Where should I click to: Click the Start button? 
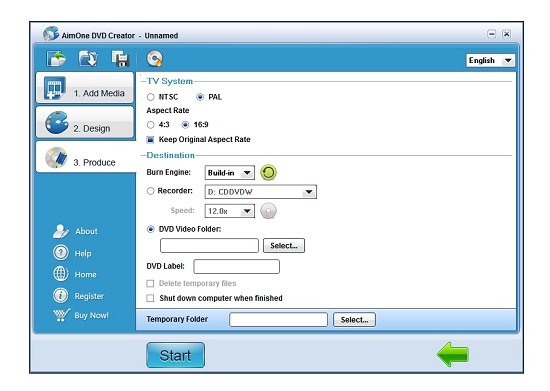175,355
